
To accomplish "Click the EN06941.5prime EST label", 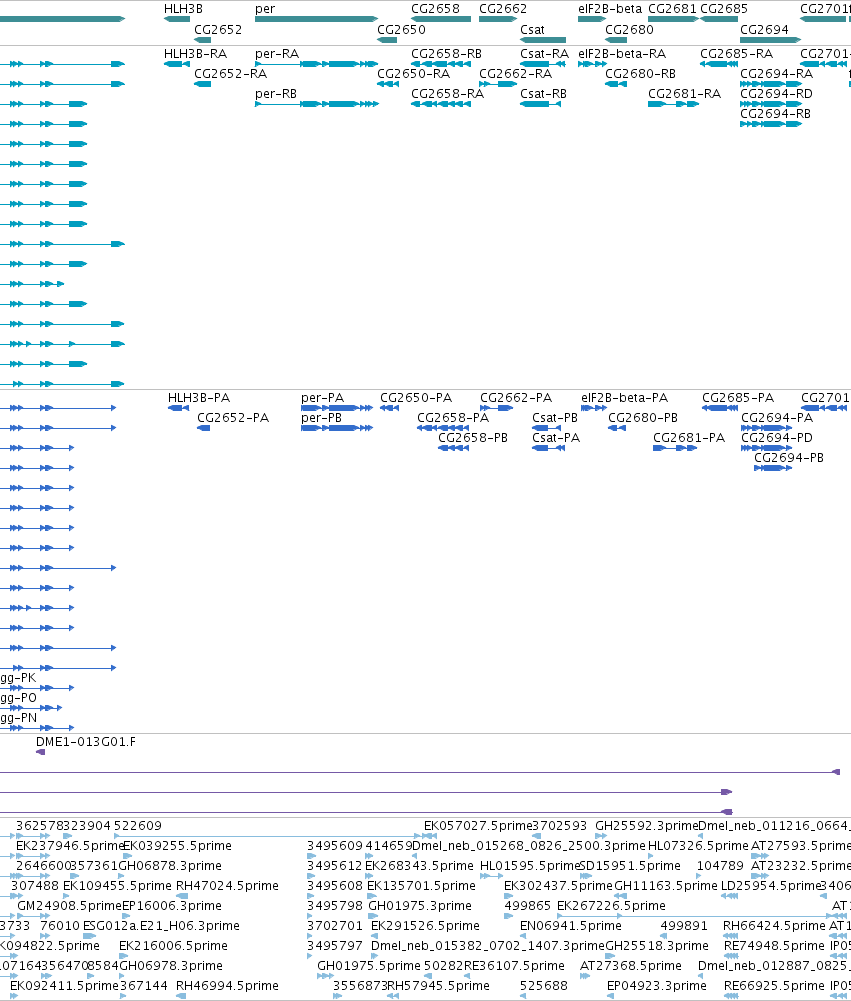I will [571, 926].
